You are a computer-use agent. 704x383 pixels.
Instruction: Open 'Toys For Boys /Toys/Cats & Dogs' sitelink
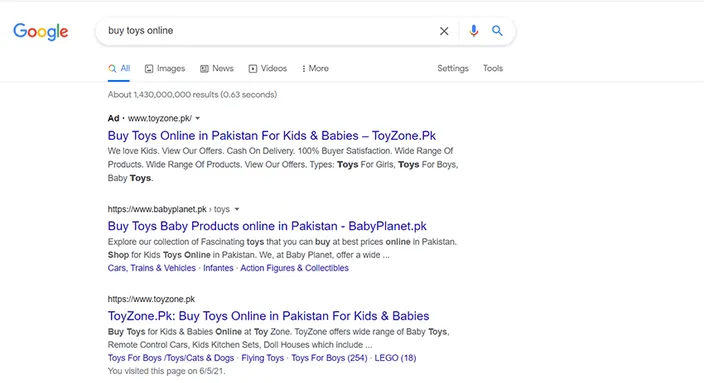tap(171, 358)
